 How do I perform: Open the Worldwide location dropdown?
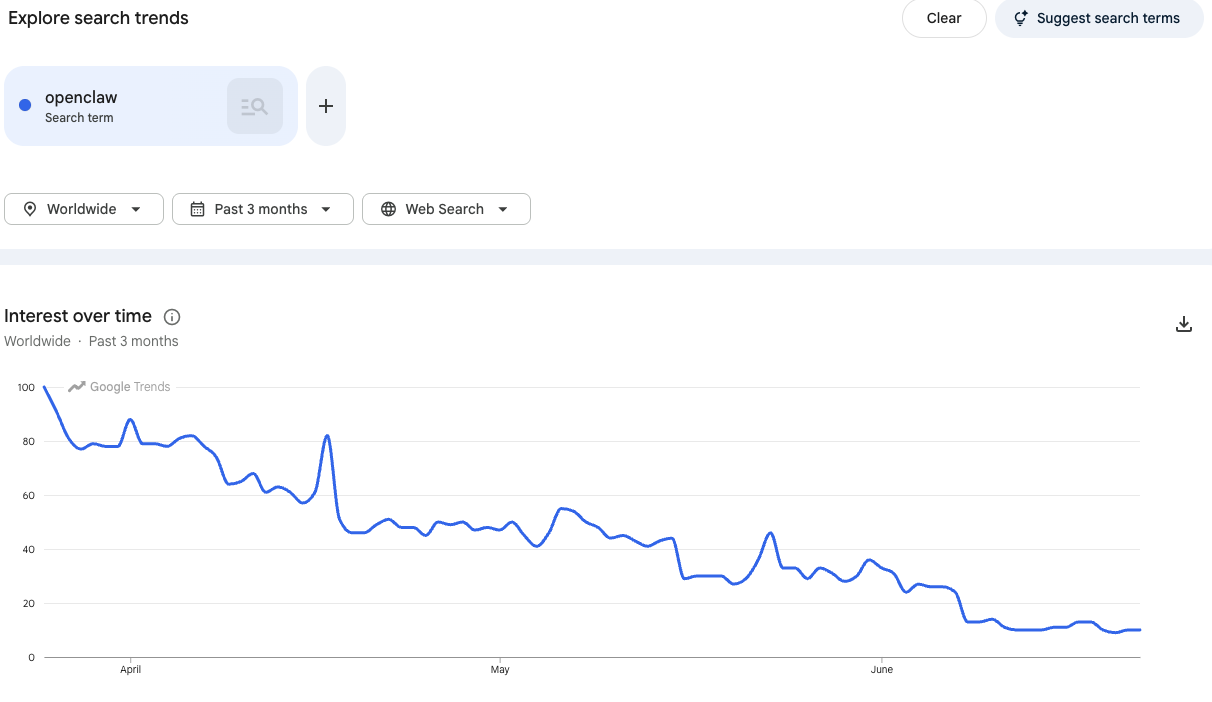point(84,209)
